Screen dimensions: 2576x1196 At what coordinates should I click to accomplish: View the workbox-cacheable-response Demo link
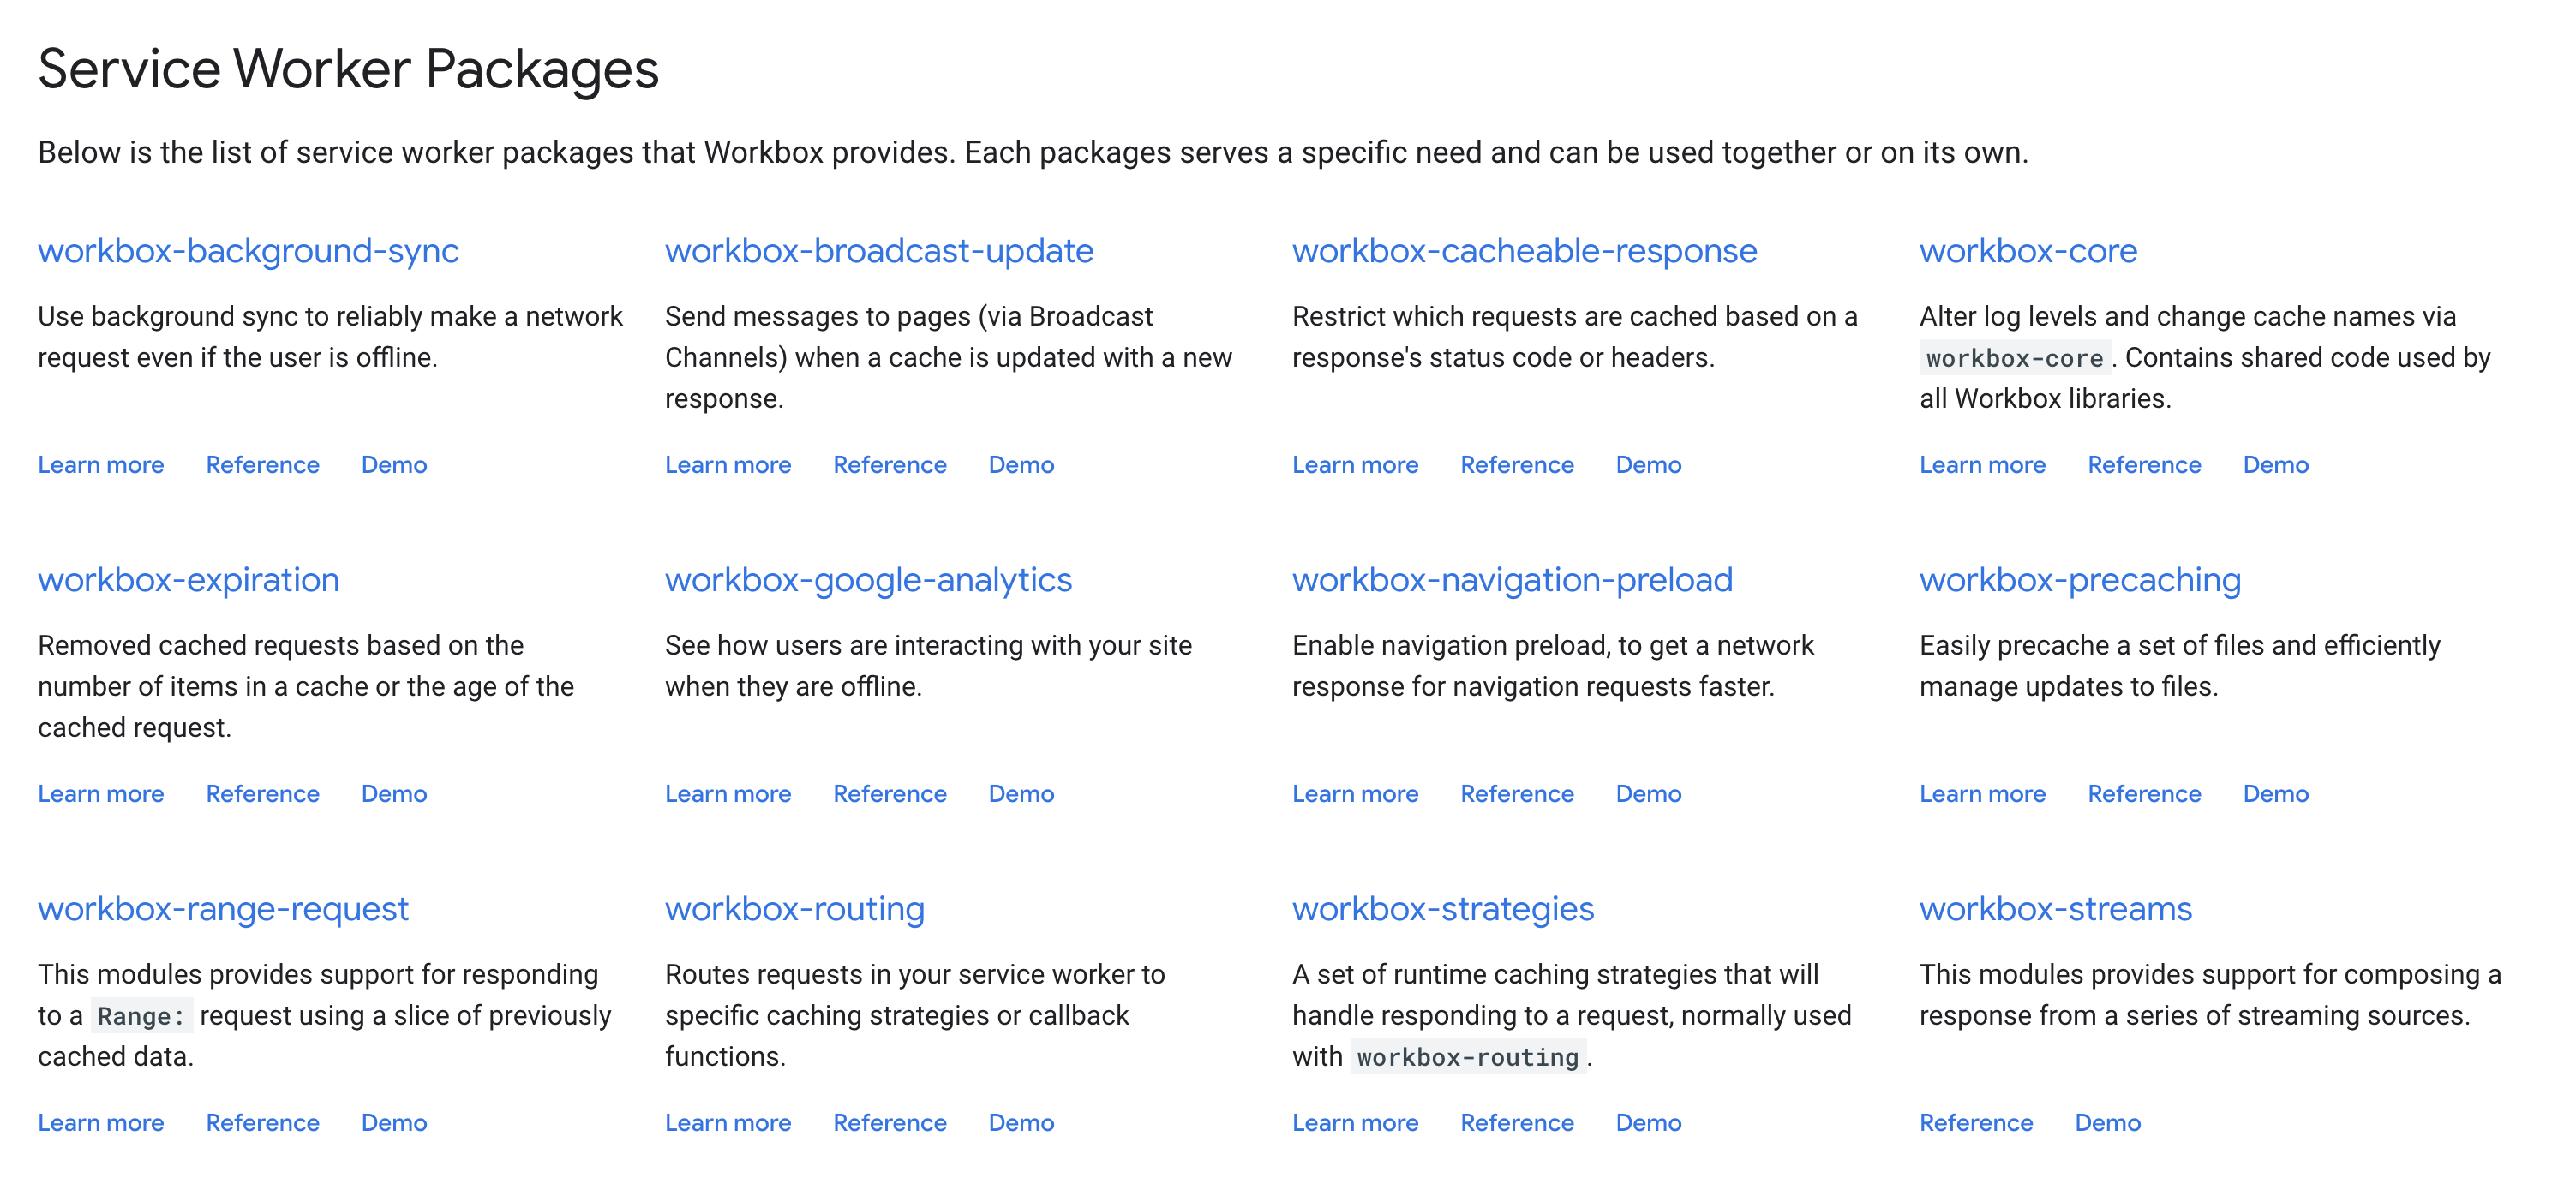point(1648,465)
